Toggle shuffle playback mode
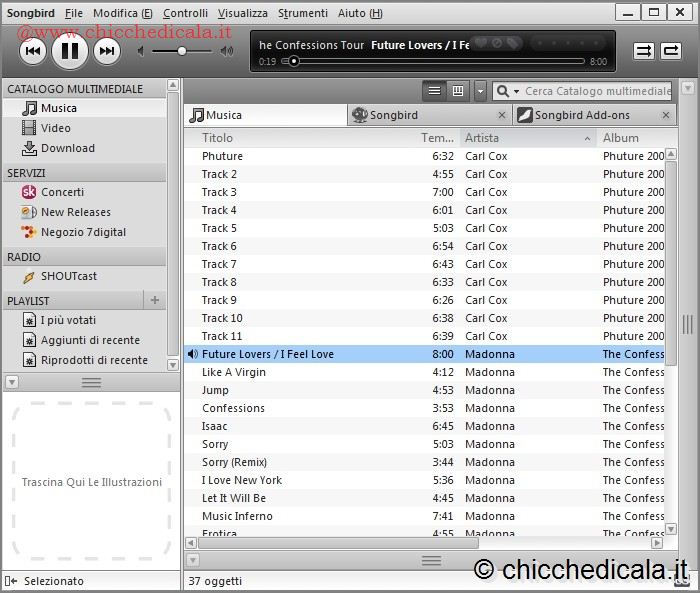The image size is (700, 593). [644, 51]
